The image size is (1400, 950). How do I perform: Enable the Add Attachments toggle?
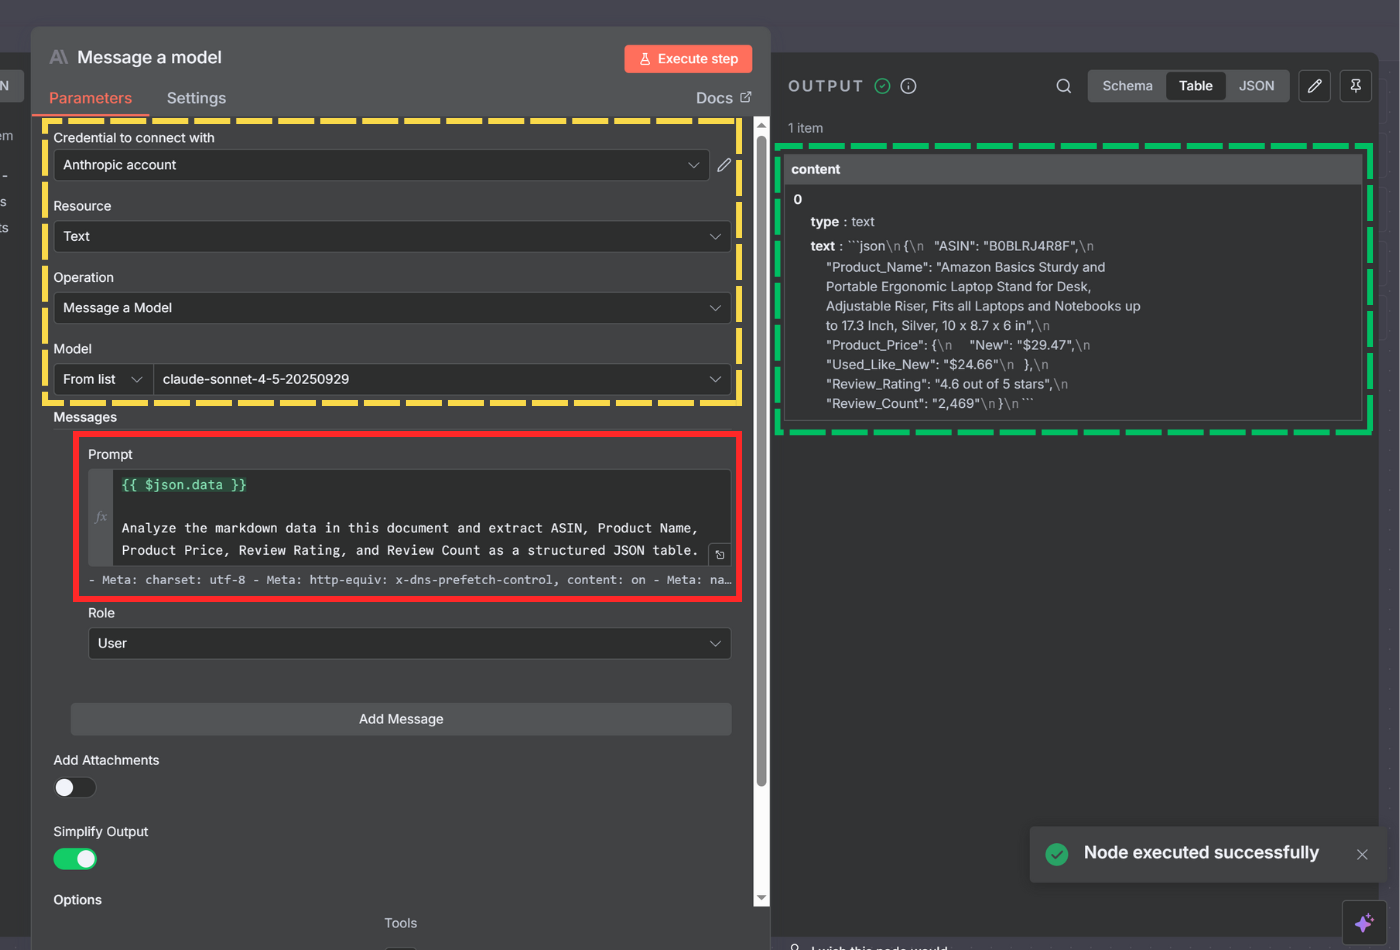pos(75,787)
